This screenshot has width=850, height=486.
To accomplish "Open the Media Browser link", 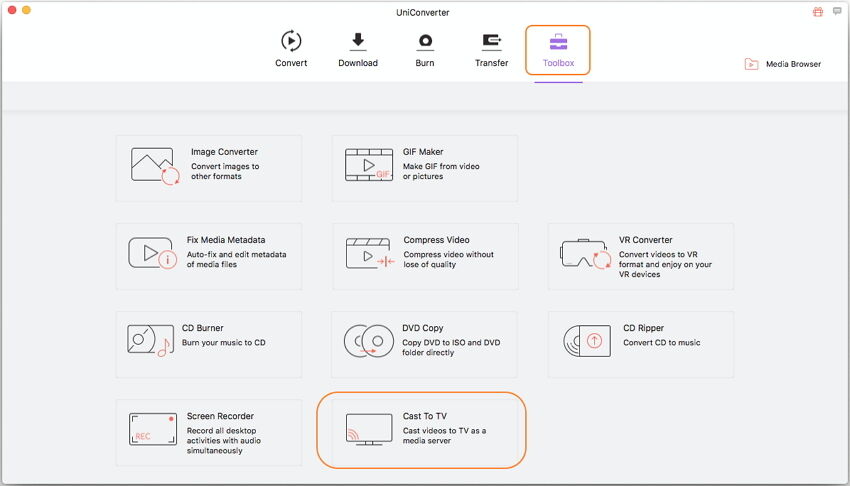I will [794, 64].
